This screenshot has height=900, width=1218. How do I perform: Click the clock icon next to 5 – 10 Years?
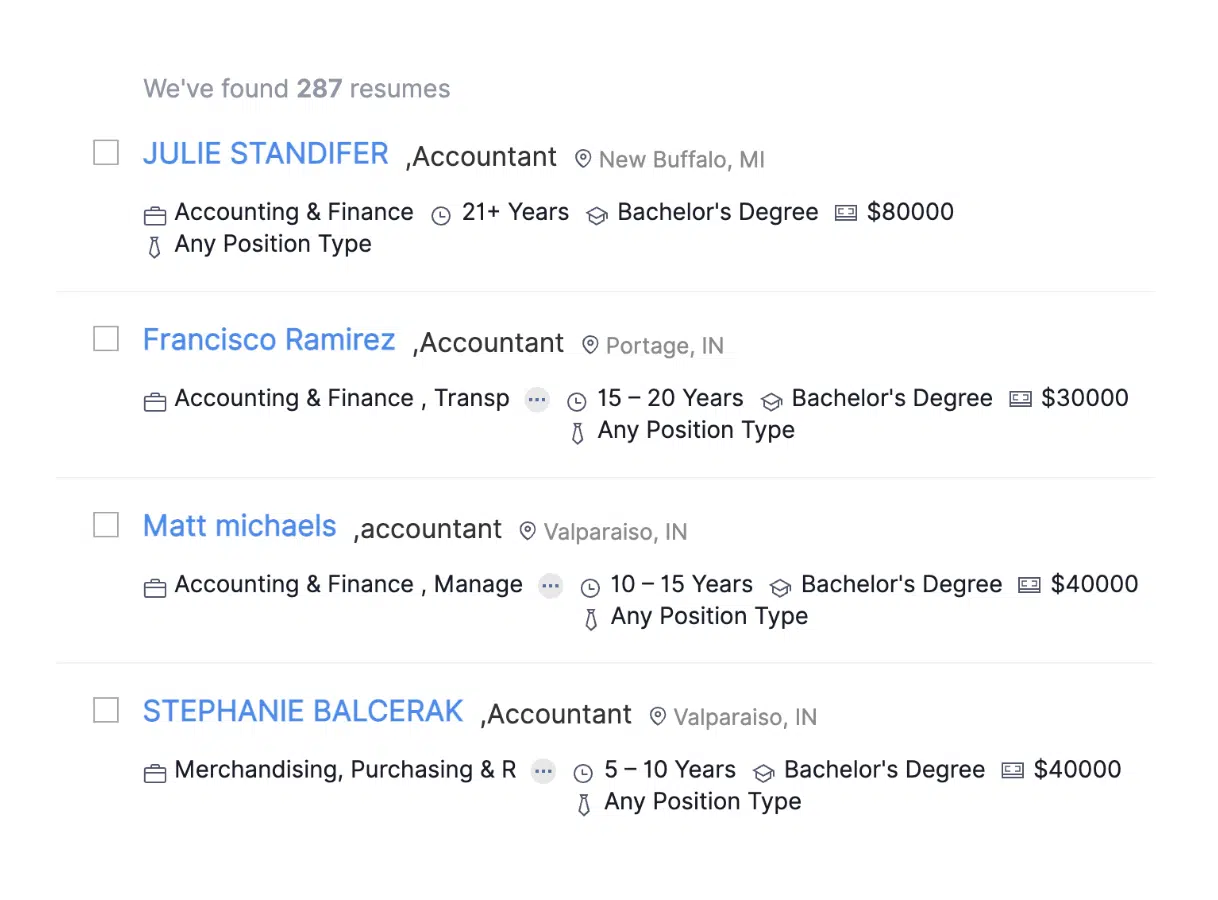tap(583, 773)
